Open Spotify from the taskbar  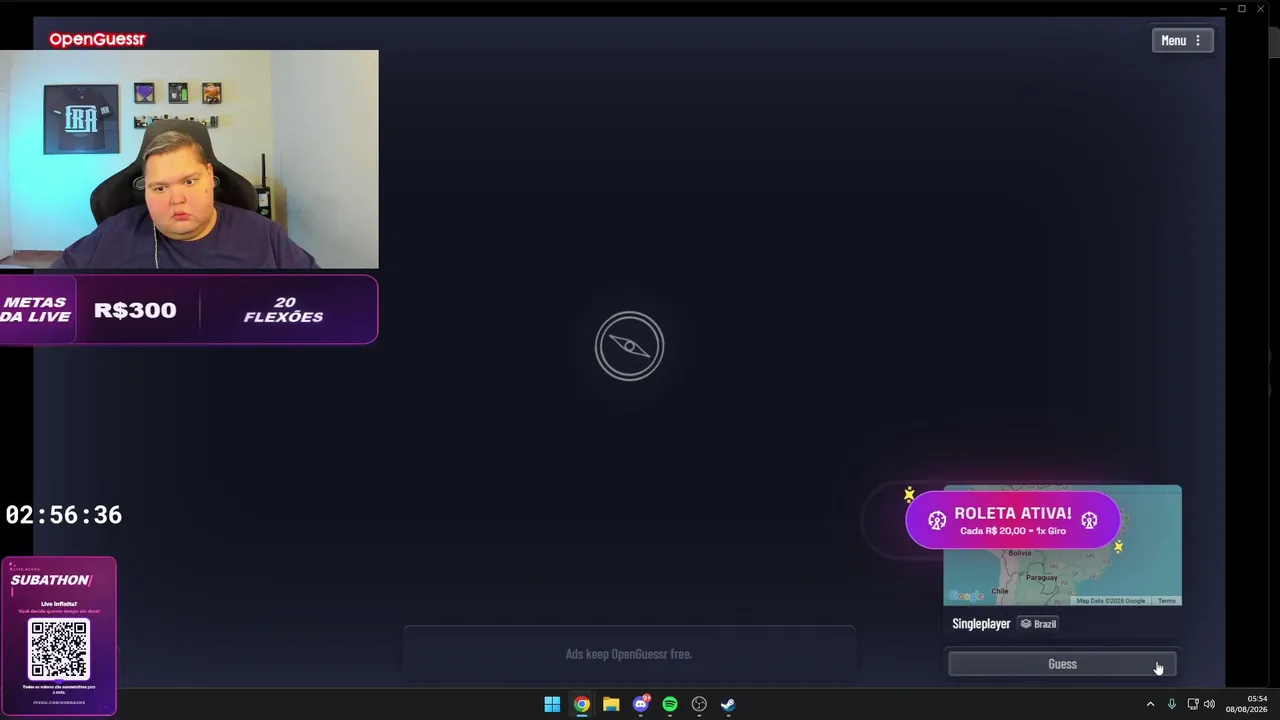click(x=670, y=704)
